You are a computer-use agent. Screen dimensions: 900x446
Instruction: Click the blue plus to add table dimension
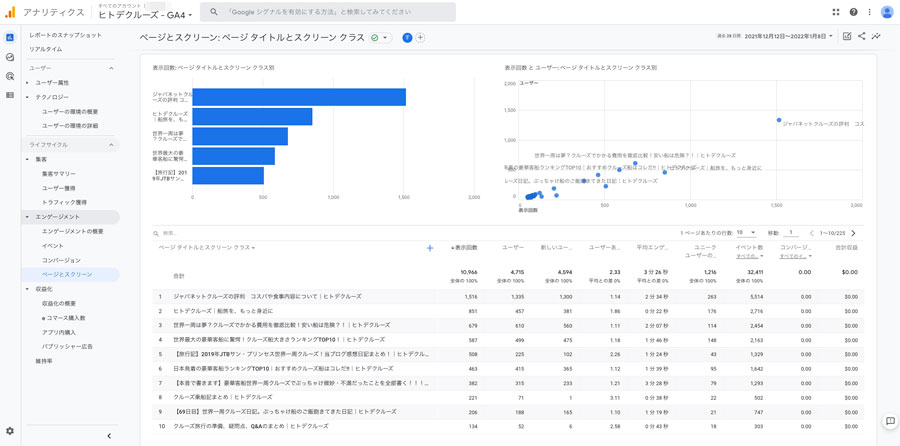point(430,248)
